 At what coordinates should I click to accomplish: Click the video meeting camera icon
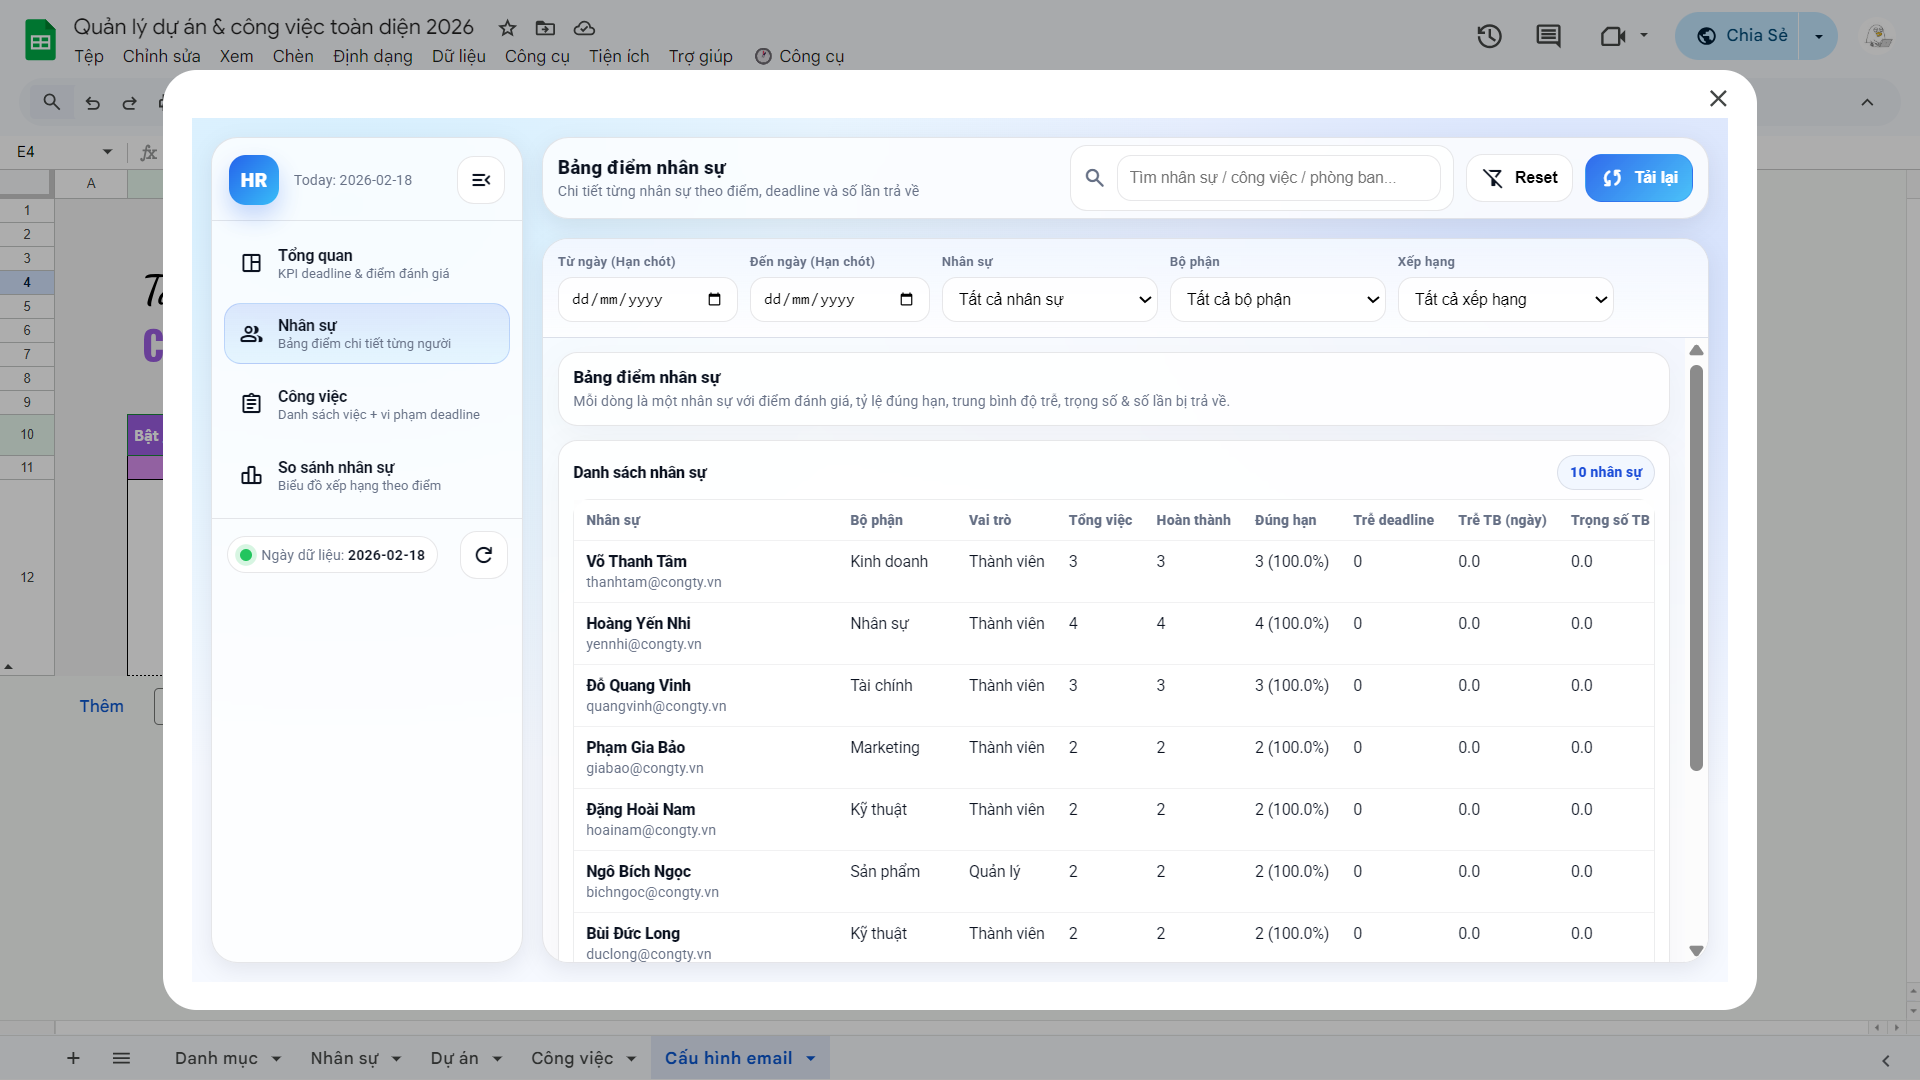click(x=1612, y=37)
